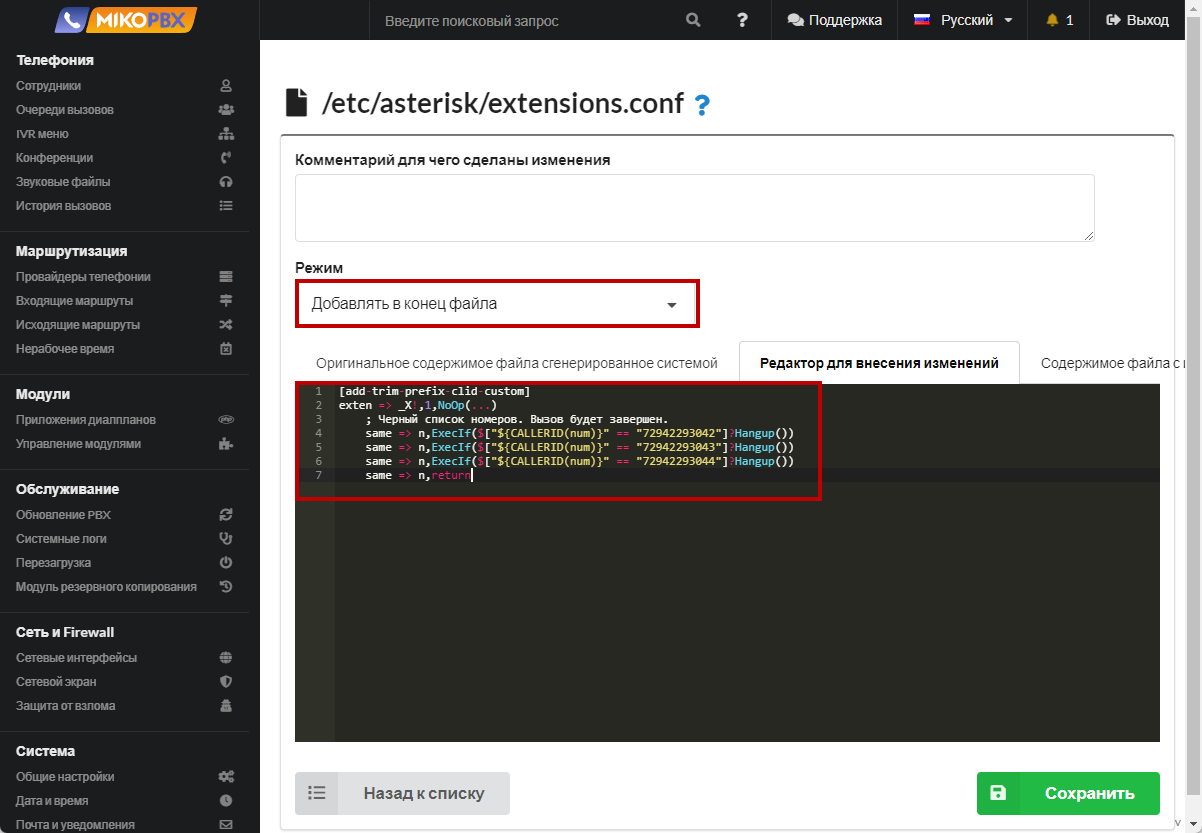This screenshot has height=833, width=1202.
Task: Open the Конференции section
Action: click(x=55, y=158)
